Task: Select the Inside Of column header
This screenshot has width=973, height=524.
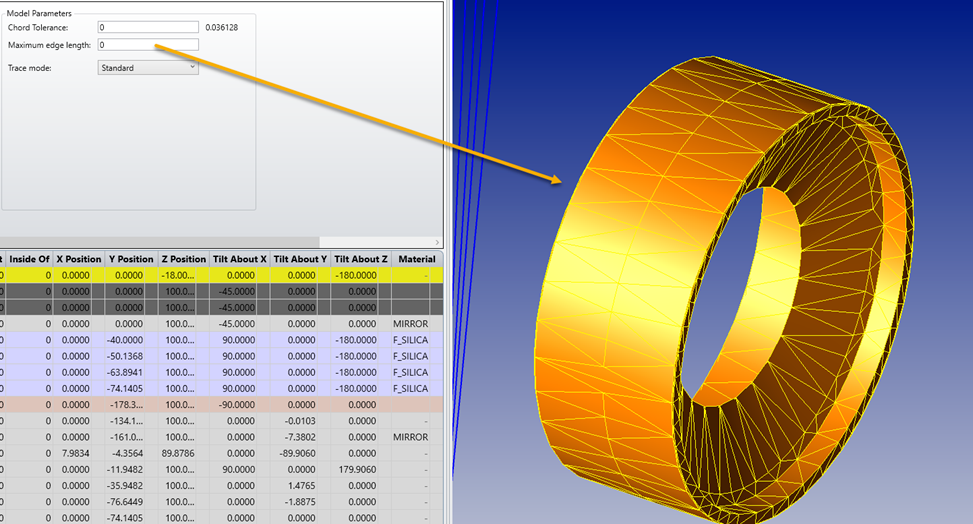Action: [x=29, y=259]
